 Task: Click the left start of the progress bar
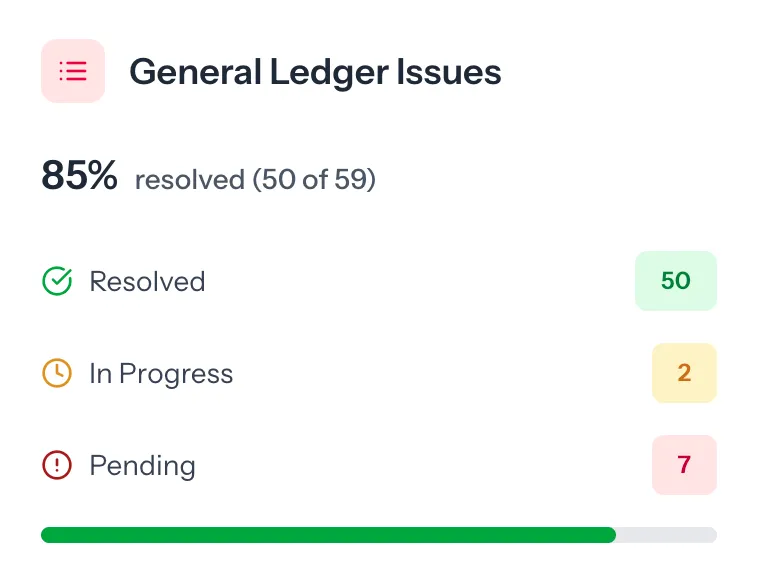pos(46,535)
